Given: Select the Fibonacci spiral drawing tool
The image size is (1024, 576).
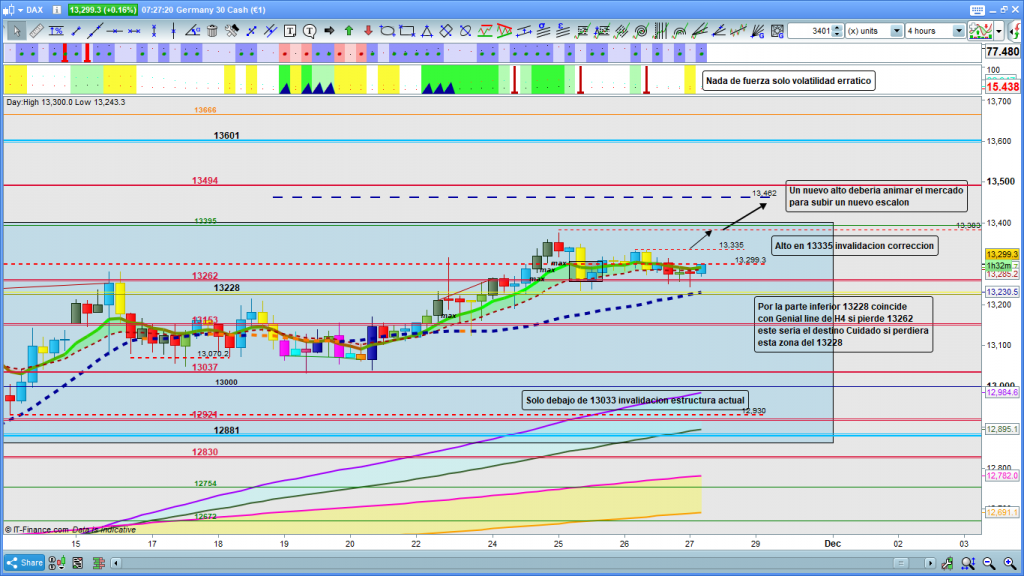Looking at the screenshot, I should [x=640, y=31].
